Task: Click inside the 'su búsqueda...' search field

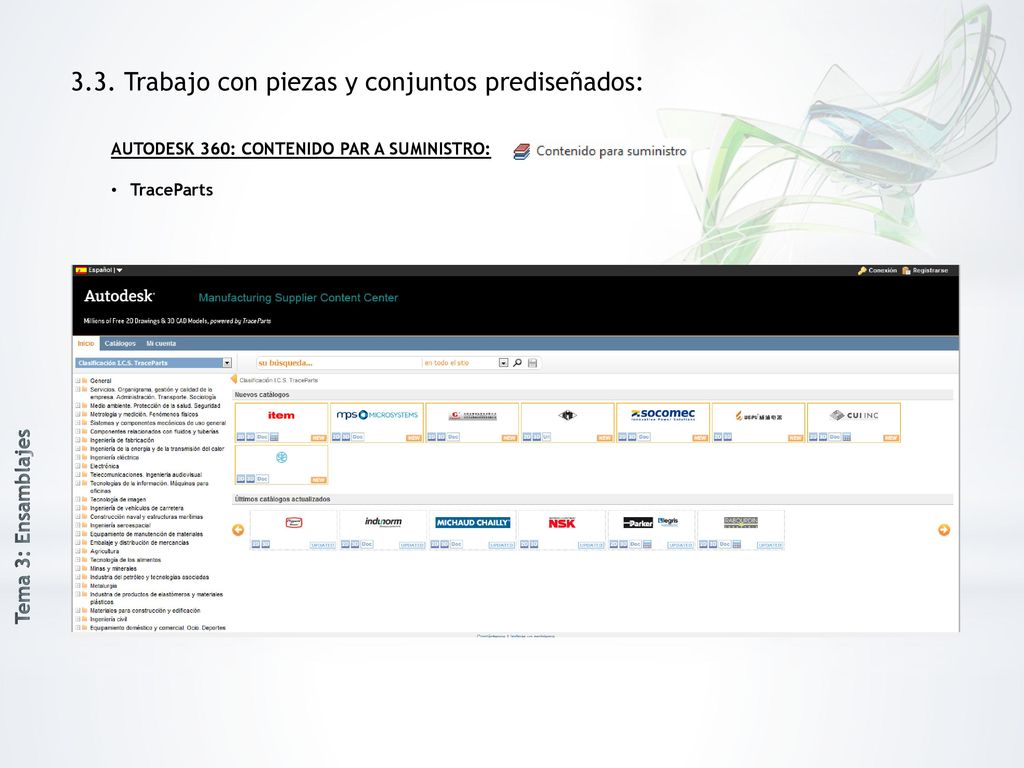Action: (338, 362)
